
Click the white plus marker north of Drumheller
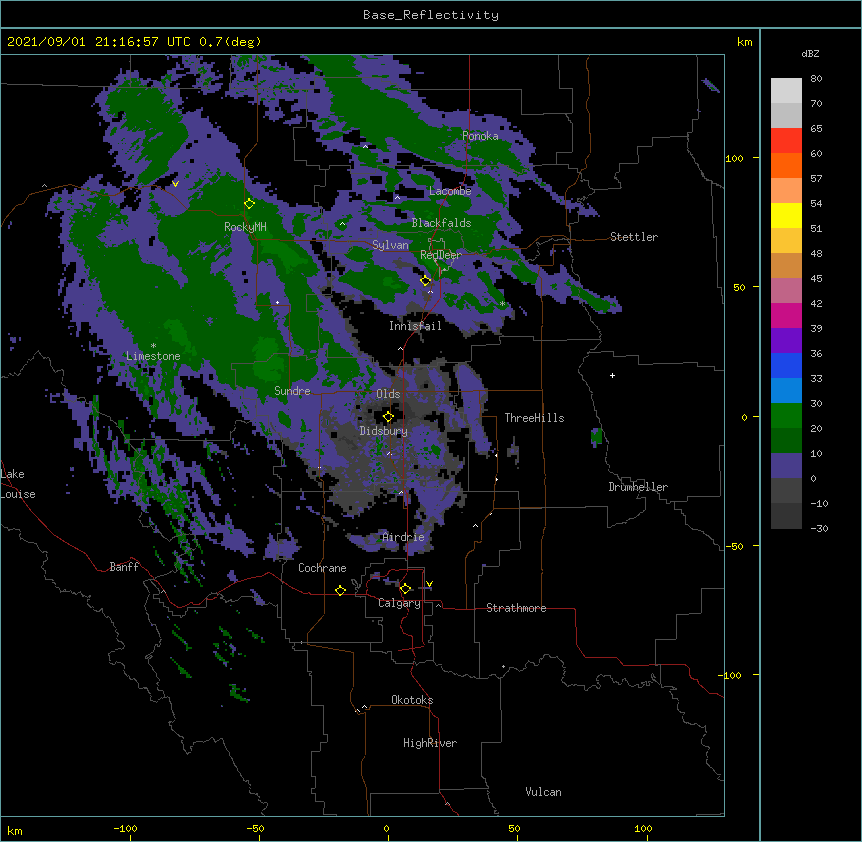pos(612,375)
